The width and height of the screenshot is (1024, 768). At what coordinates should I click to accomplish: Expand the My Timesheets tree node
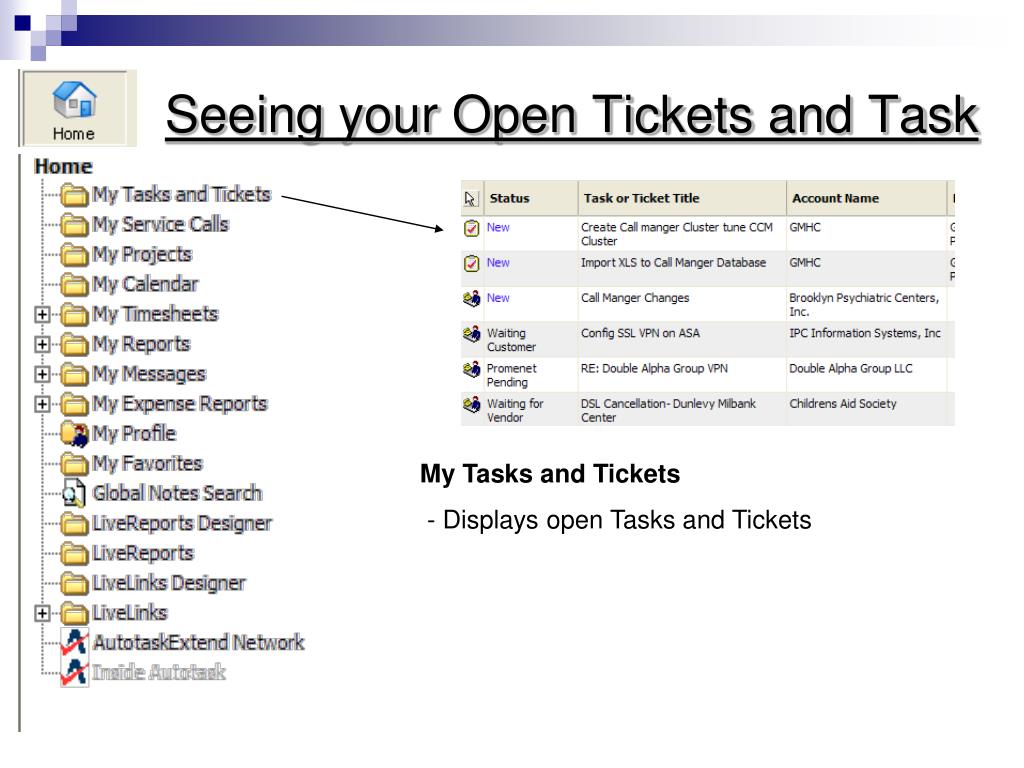pyautogui.click(x=42, y=315)
